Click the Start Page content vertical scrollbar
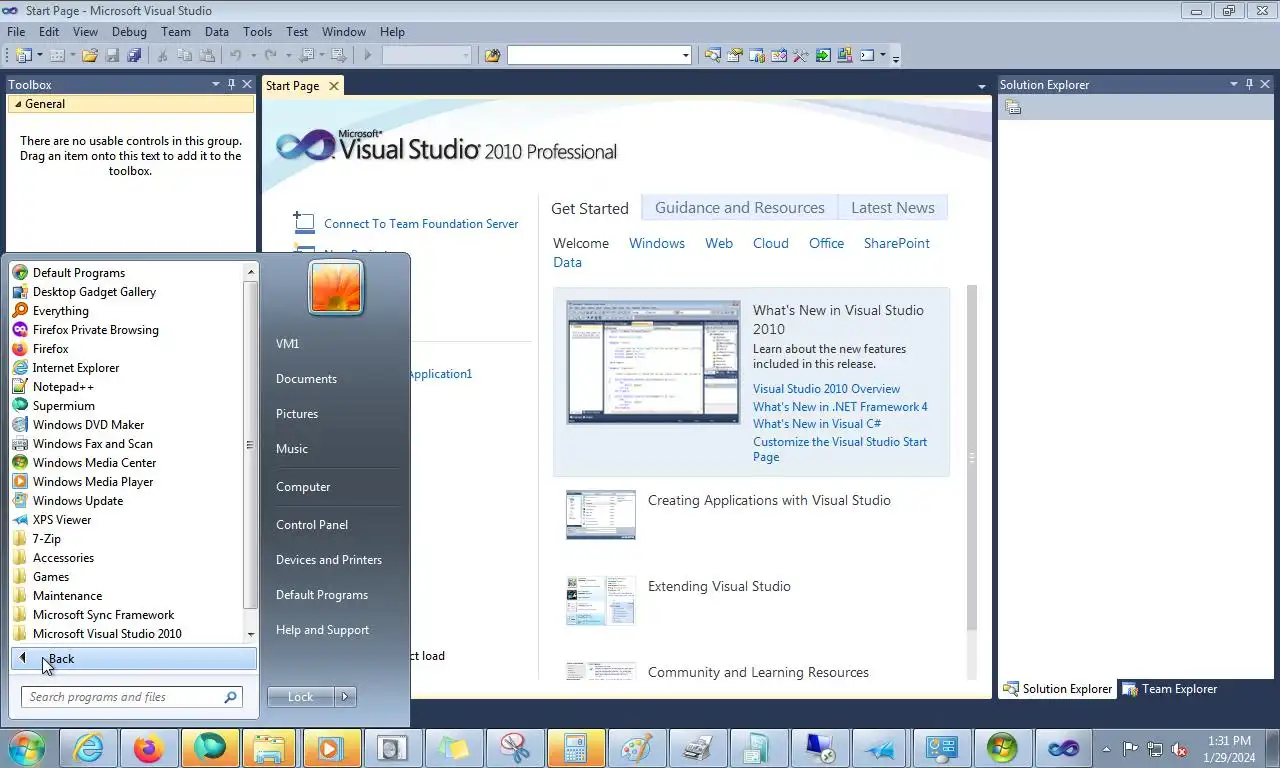The height and width of the screenshot is (768, 1280). pos(972,457)
